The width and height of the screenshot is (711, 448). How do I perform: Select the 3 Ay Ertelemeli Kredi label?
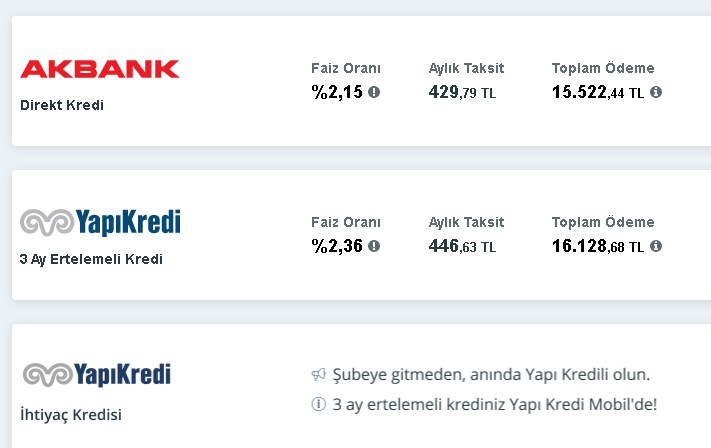91,259
